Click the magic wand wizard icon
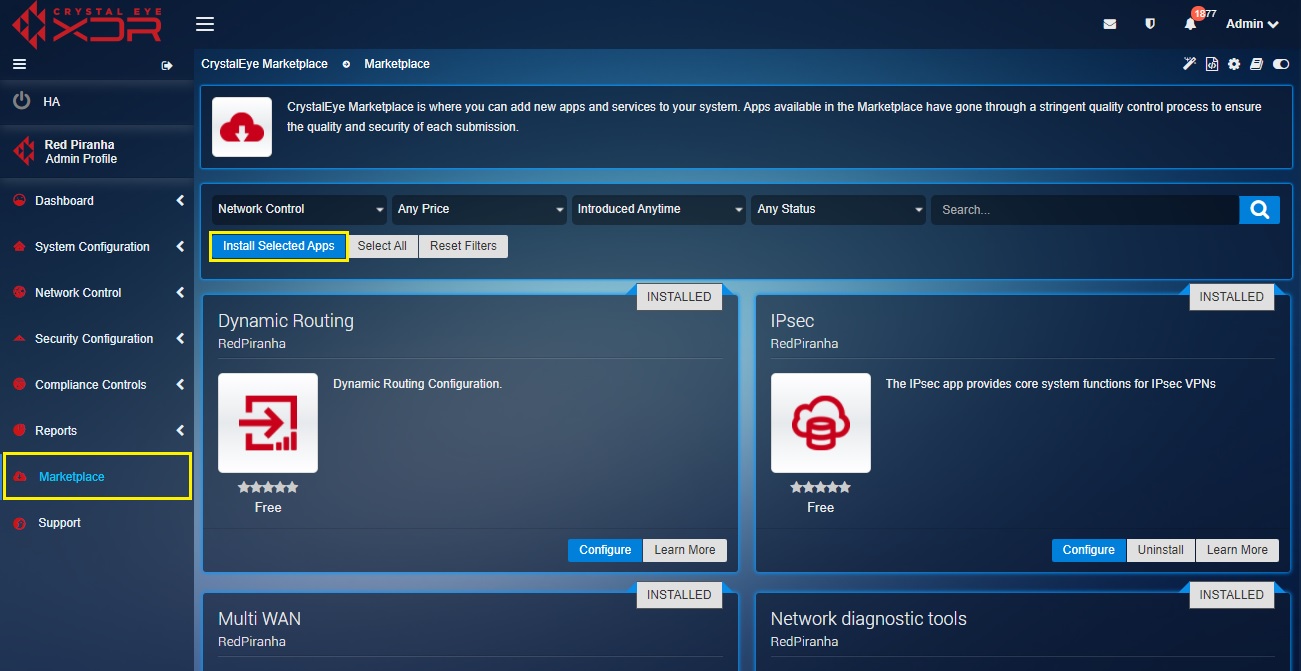This screenshot has width=1301, height=671. tap(1190, 64)
